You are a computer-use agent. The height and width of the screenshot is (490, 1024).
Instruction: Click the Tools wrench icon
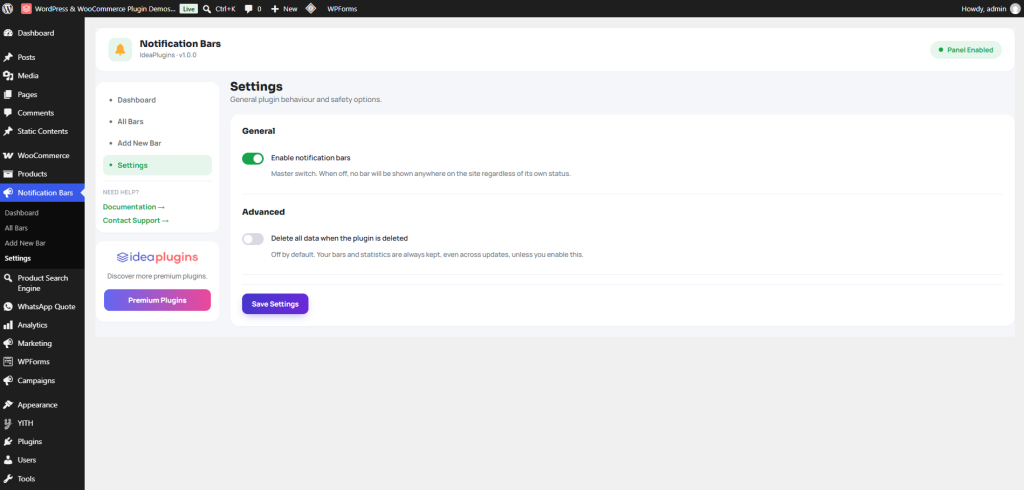tap(8, 478)
